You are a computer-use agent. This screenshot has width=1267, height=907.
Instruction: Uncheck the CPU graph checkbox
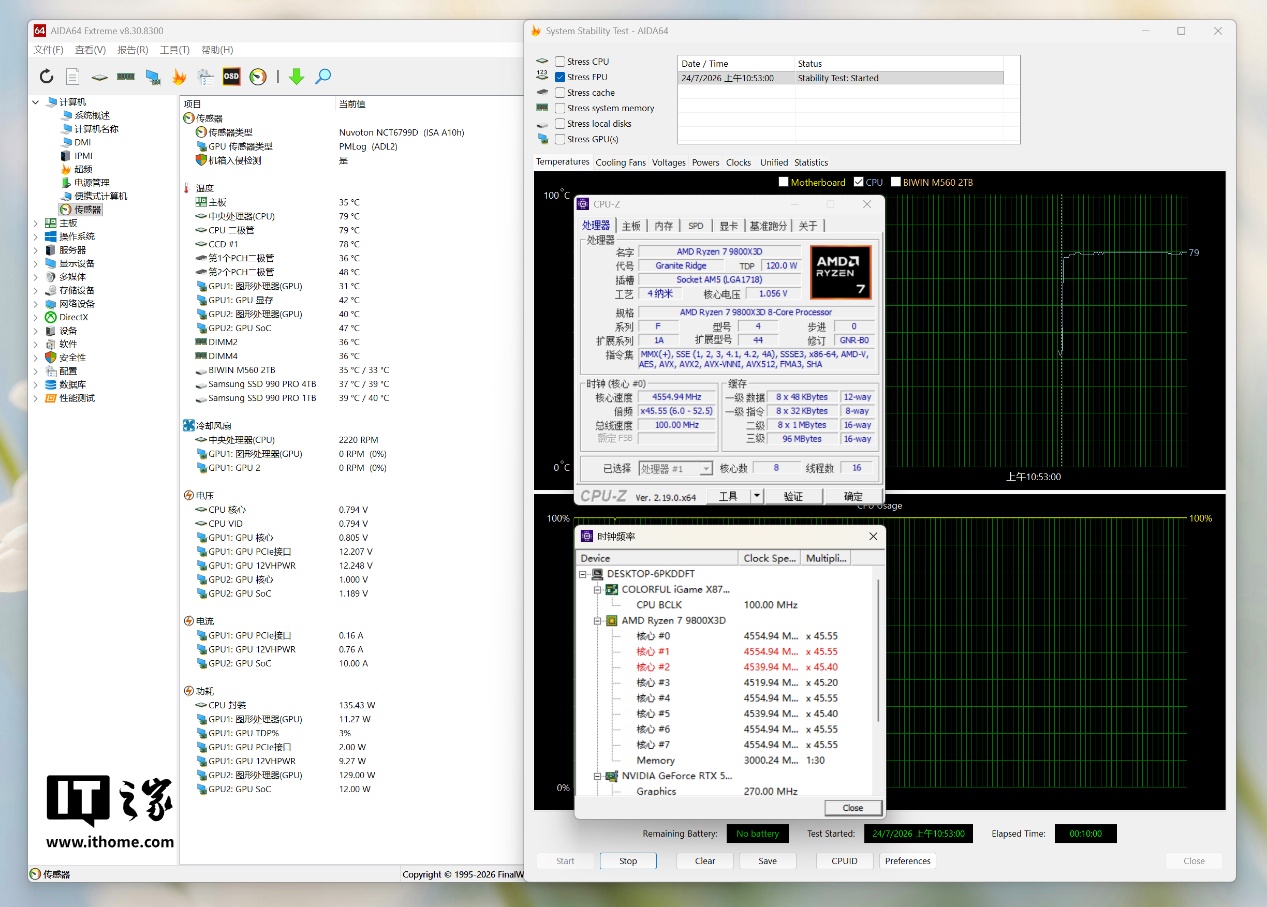(859, 182)
